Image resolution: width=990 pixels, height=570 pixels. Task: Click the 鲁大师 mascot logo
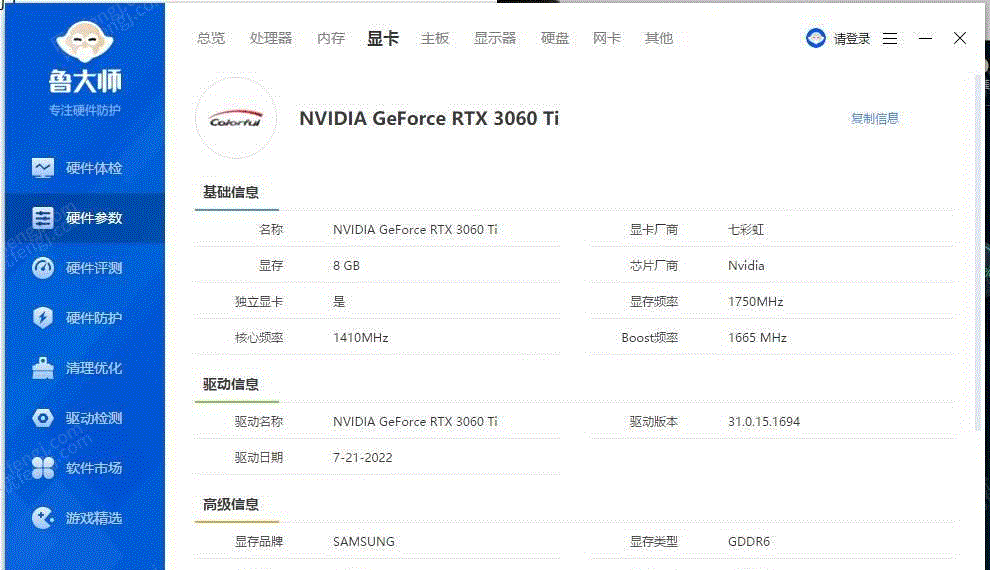85,42
